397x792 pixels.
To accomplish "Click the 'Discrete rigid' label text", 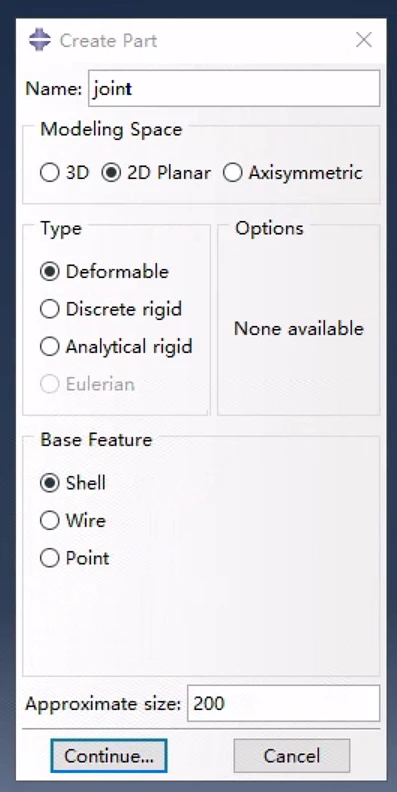I will tap(124, 309).
